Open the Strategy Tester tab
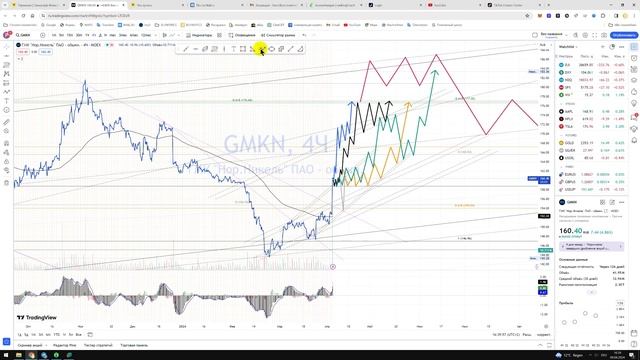The height and width of the screenshot is (360, 640). click(98, 345)
